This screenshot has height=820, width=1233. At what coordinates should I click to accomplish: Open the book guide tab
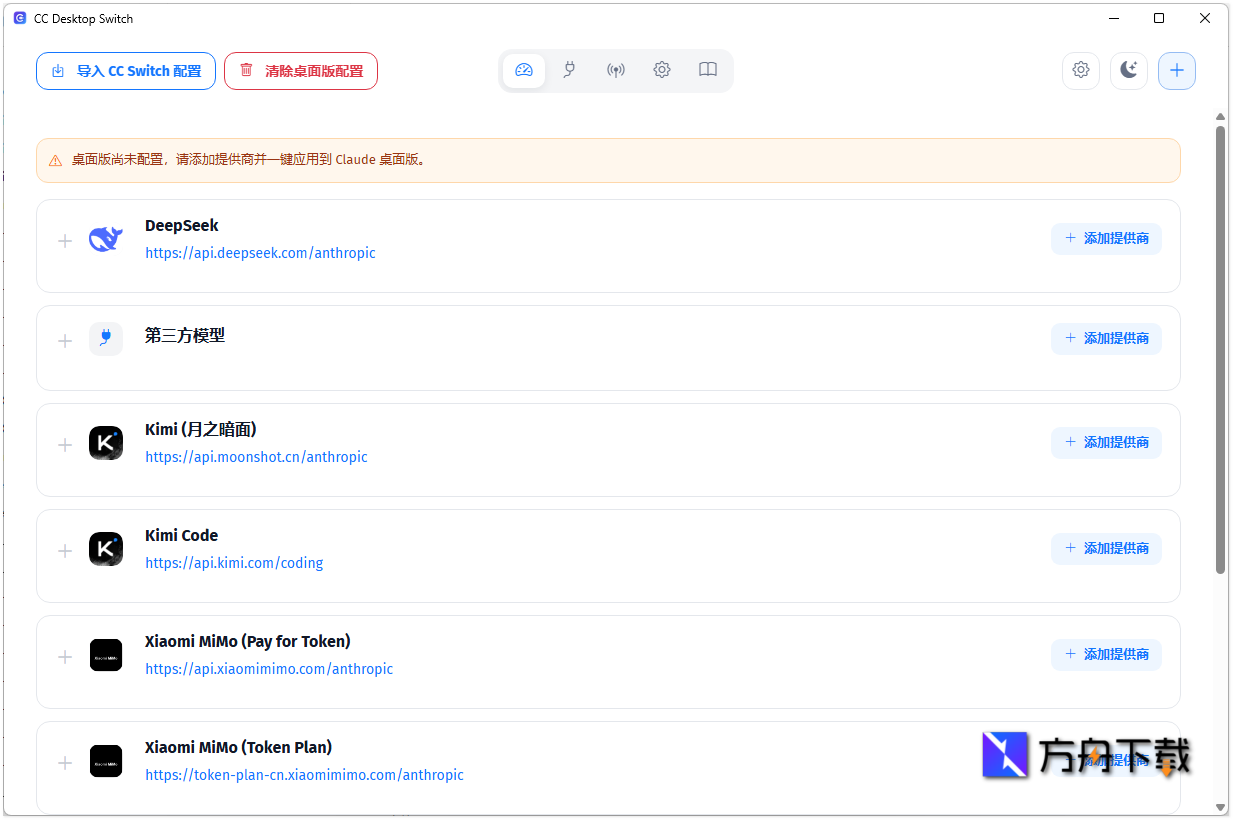pos(708,70)
